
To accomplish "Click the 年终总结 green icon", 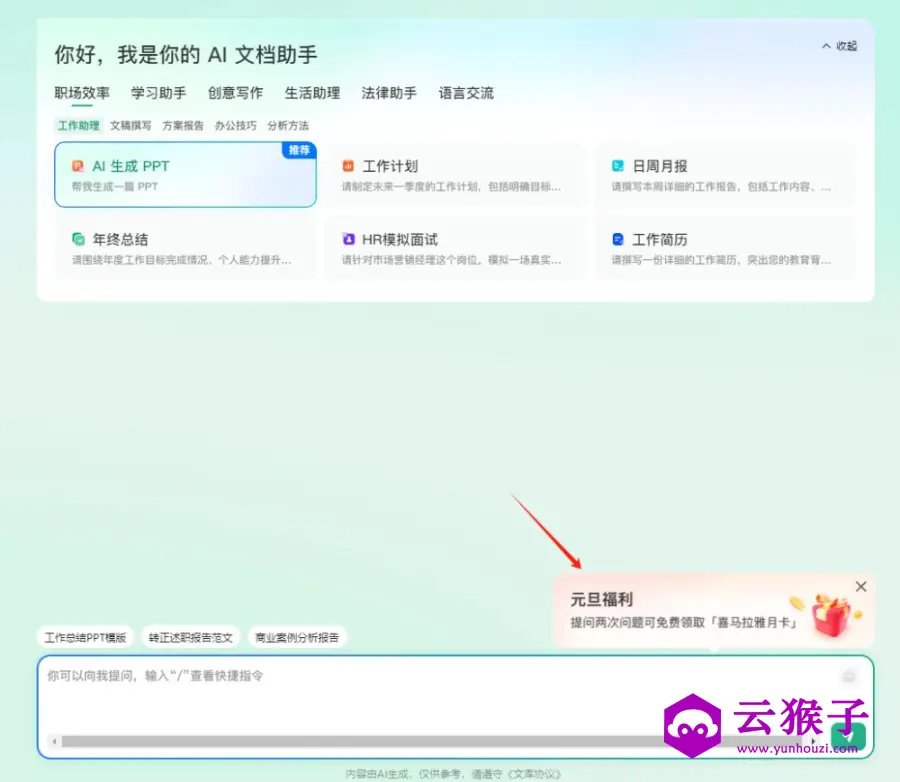I will [x=78, y=239].
